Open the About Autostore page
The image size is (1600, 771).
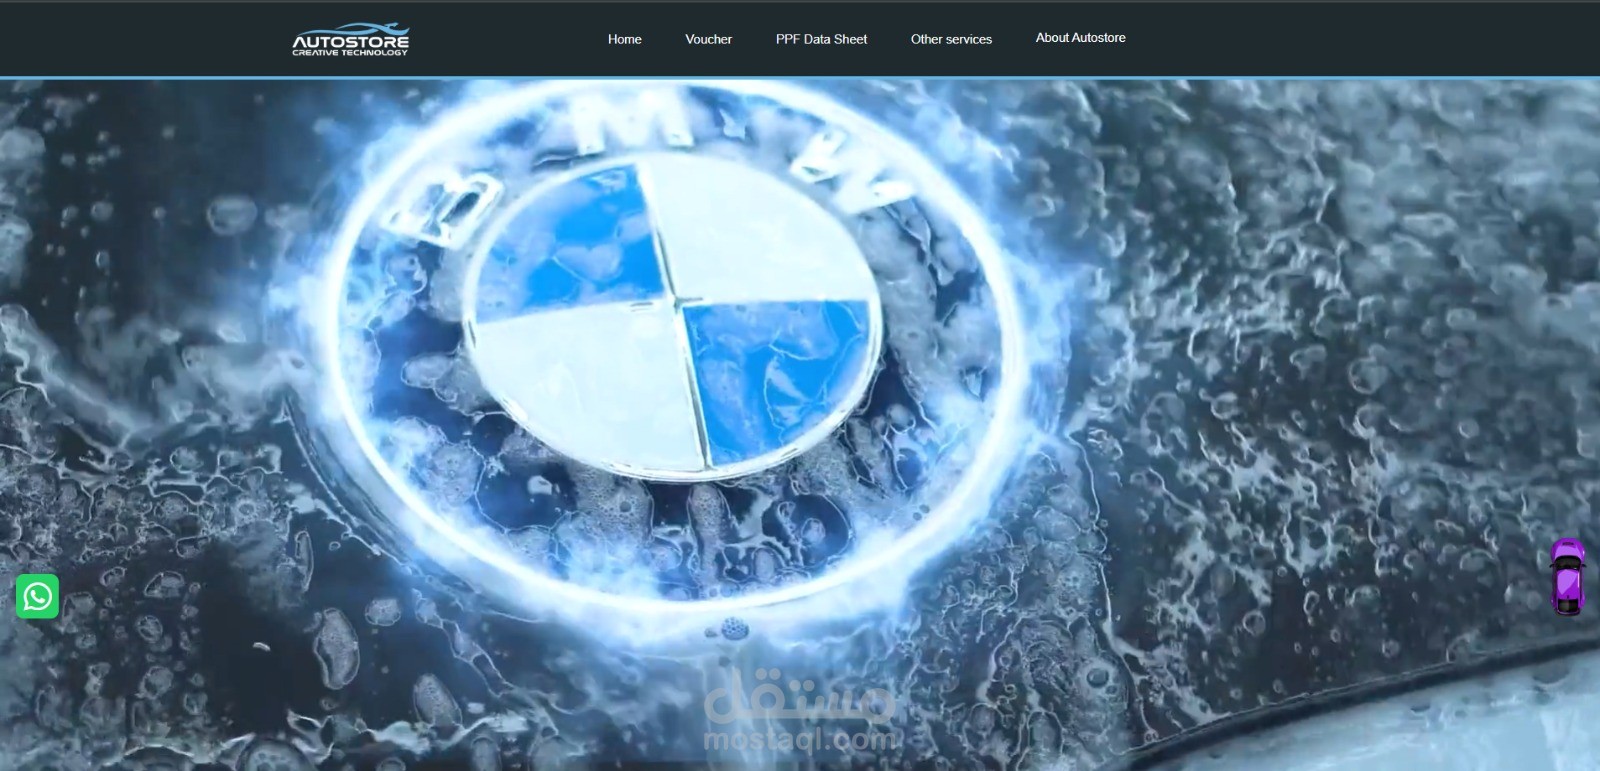1081,38
